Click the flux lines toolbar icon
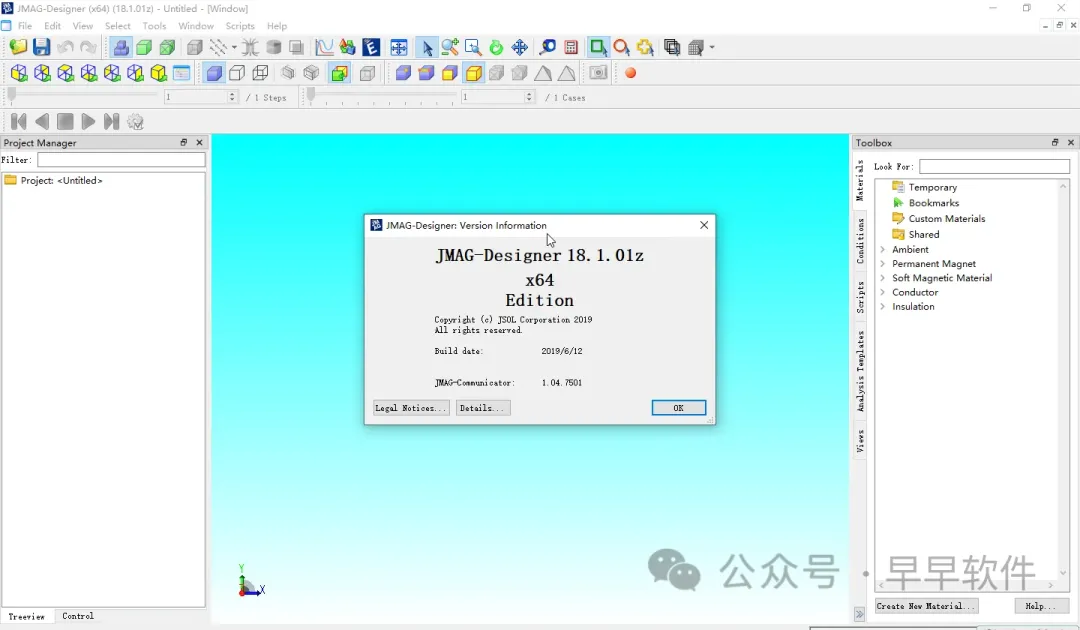The height and width of the screenshot is (630, 1080). pyautogui.click(x=250, y=47)
